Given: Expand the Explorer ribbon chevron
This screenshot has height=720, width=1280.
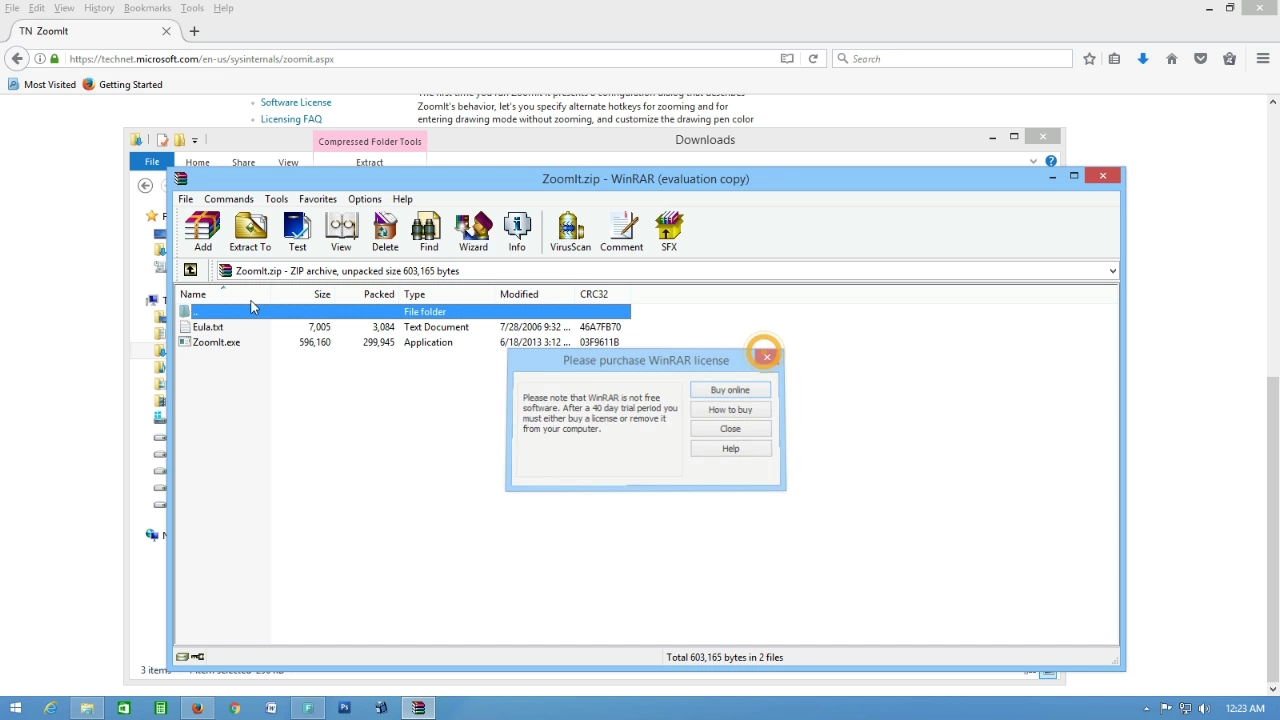Looking at the screenshot, I should 1033,161.
